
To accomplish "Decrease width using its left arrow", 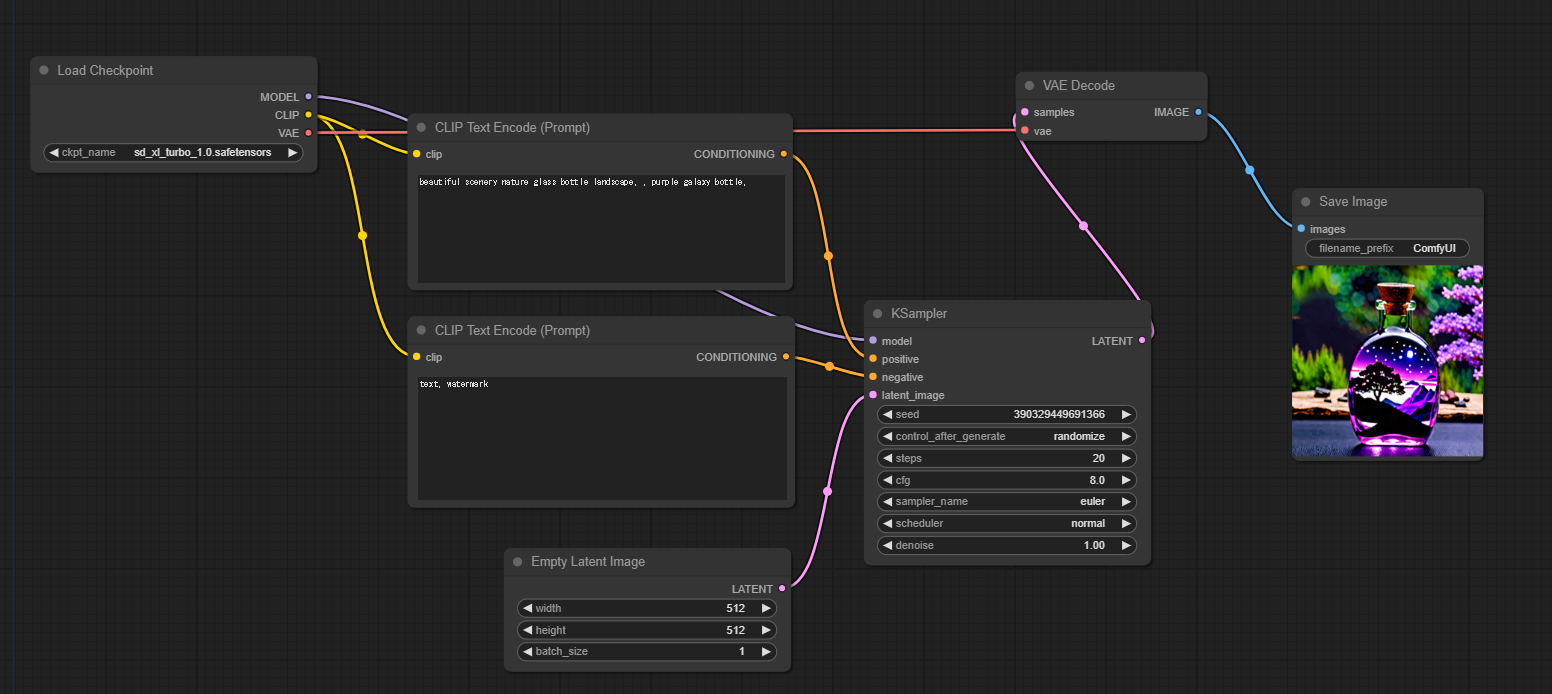I will pos(526,608).
